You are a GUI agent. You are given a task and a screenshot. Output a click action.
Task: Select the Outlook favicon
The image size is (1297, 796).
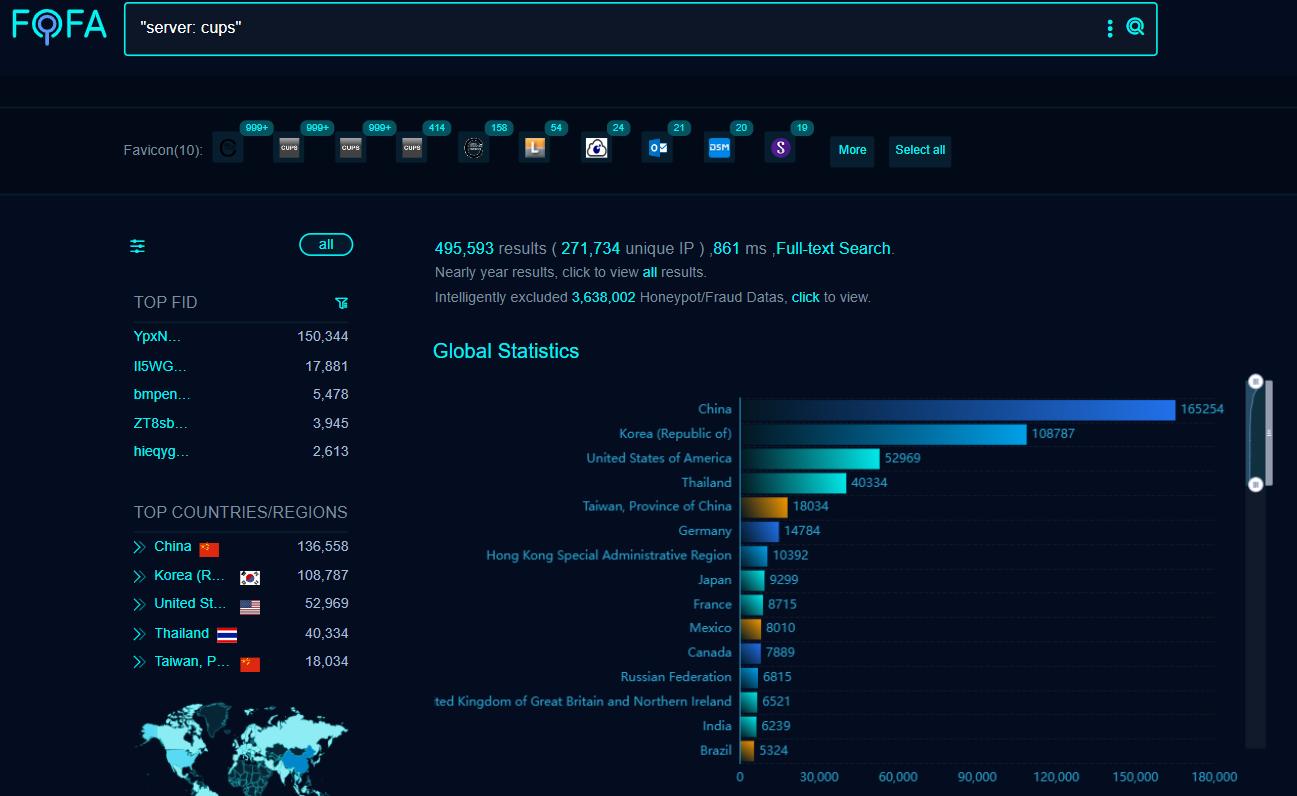tap(658, 149)
